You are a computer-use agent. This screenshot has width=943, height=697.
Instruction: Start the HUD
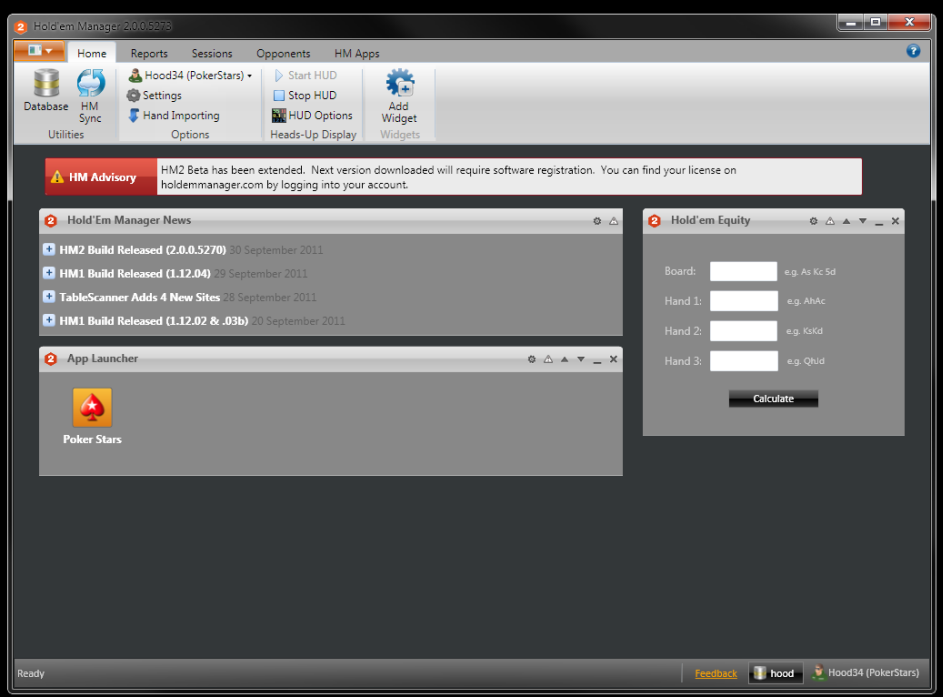306,75
